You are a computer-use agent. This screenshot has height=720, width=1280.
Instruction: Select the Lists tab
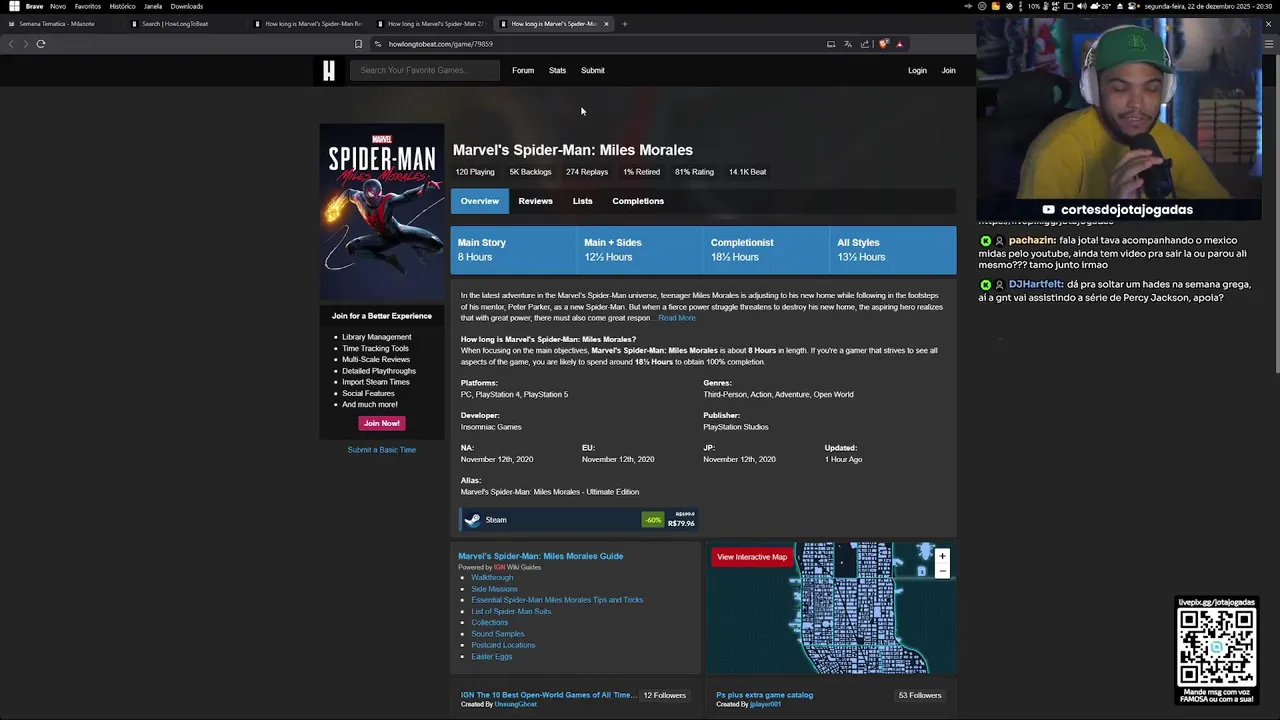click(x=582, y=201)
